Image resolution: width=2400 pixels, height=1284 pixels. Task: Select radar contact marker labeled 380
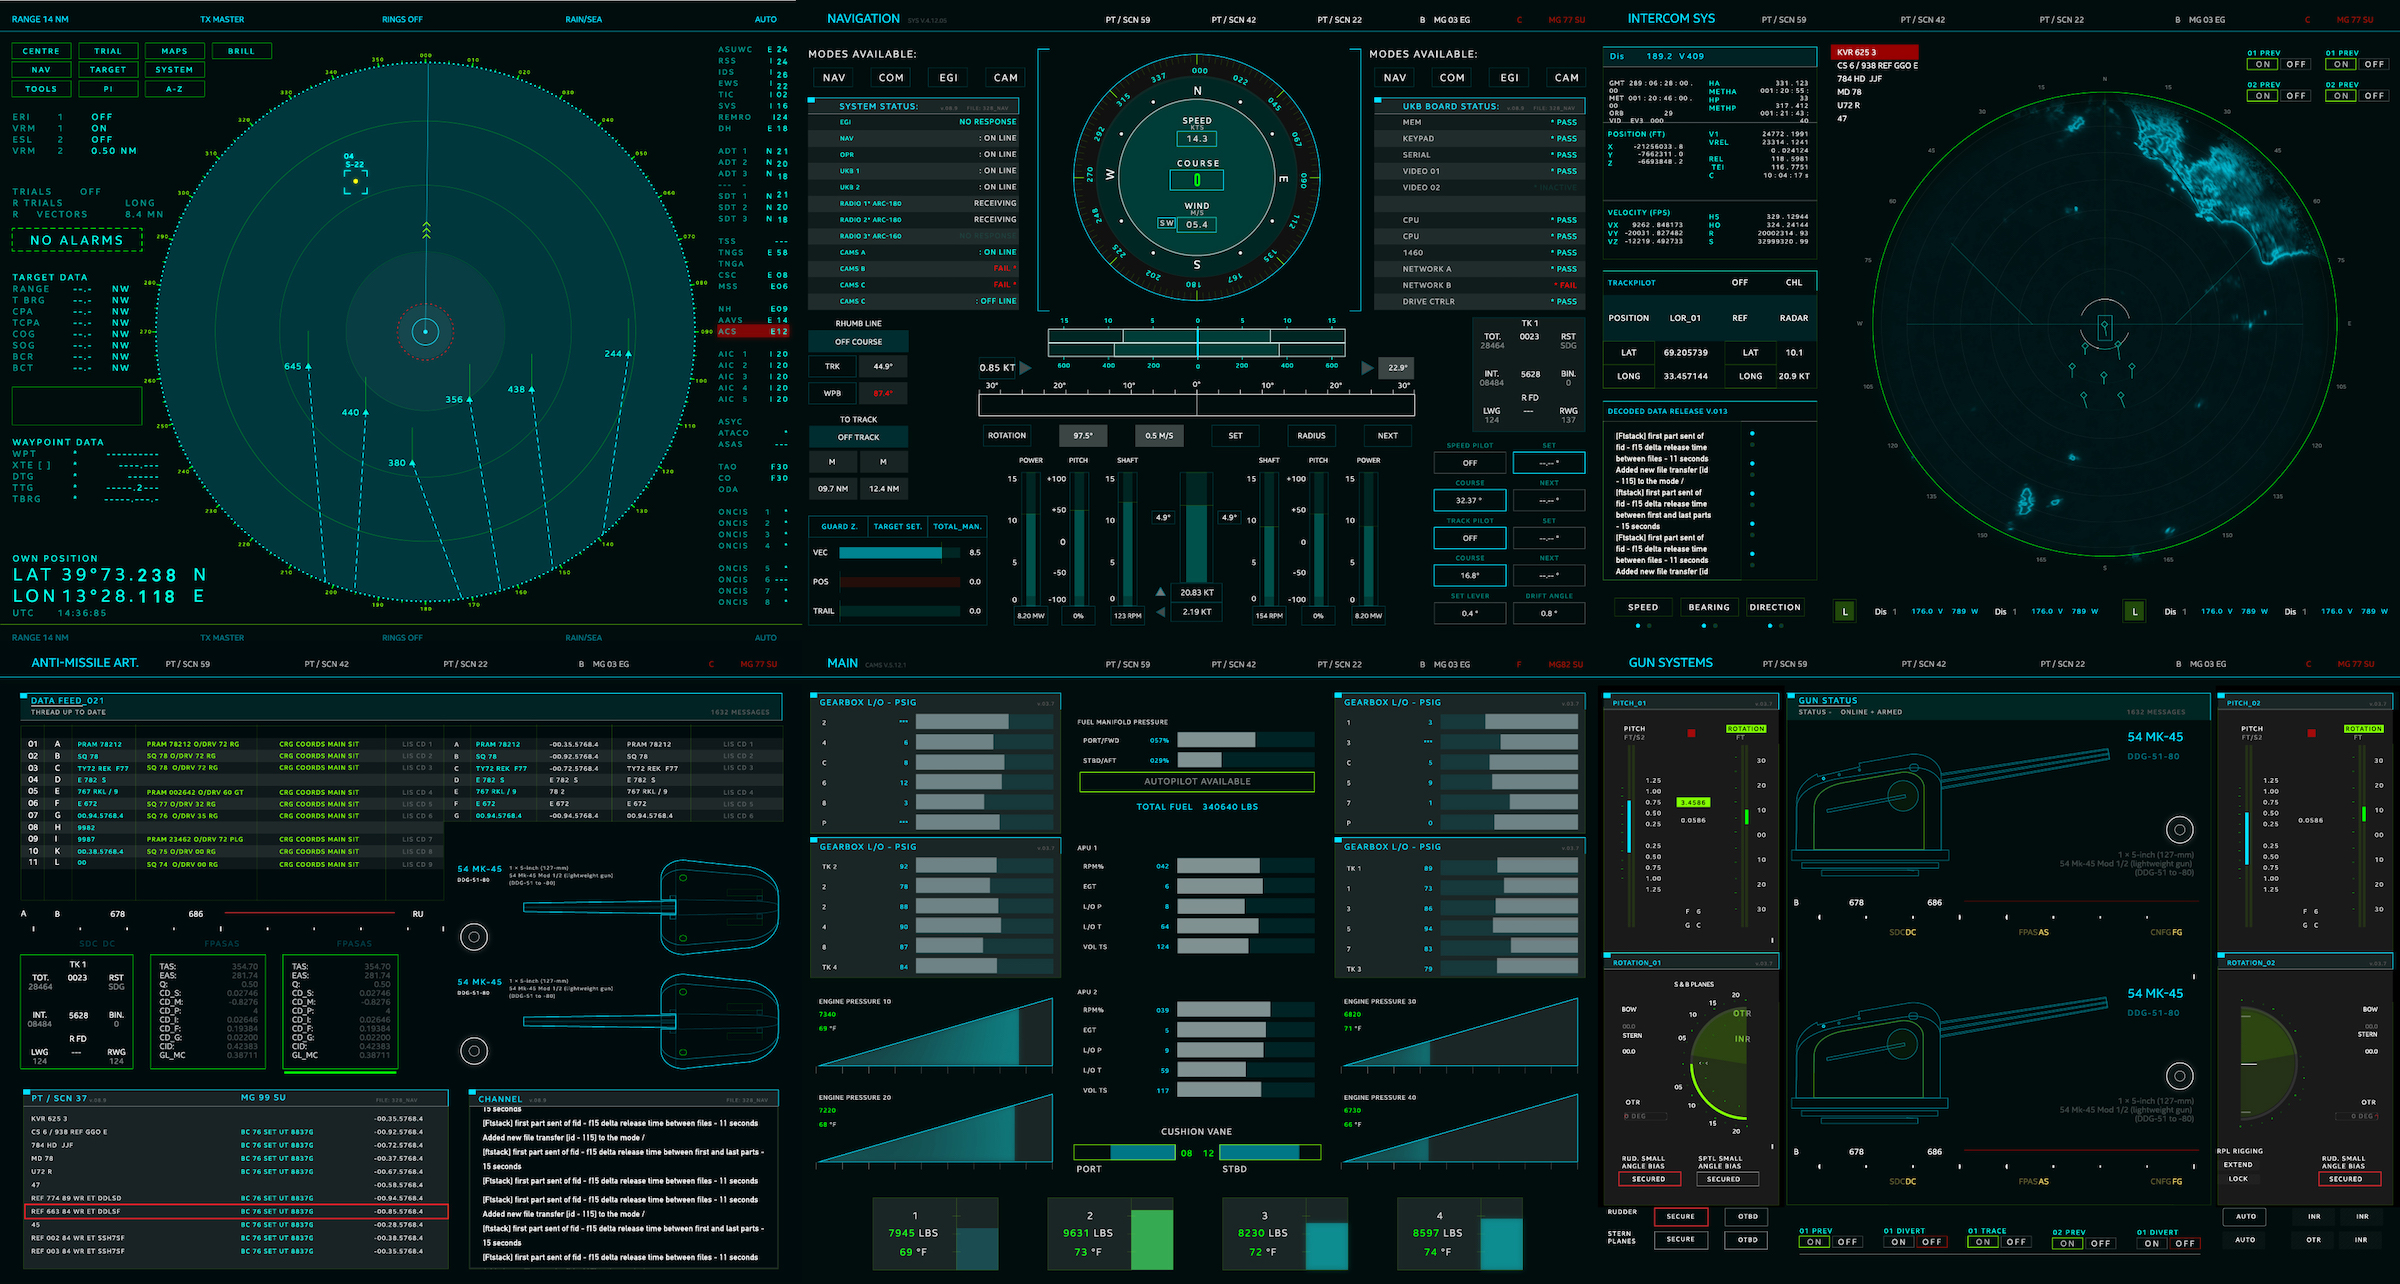click(412, 462)
